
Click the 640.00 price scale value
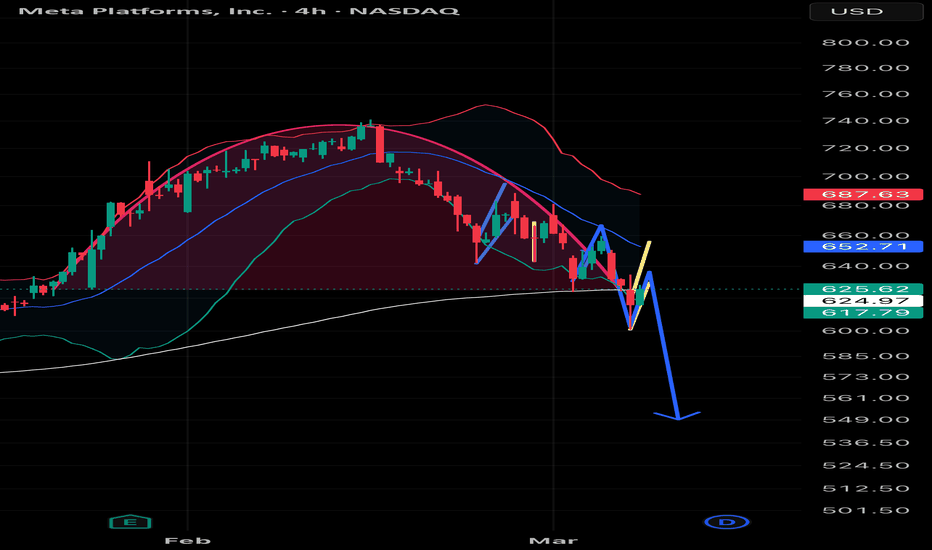coord(865,266)
